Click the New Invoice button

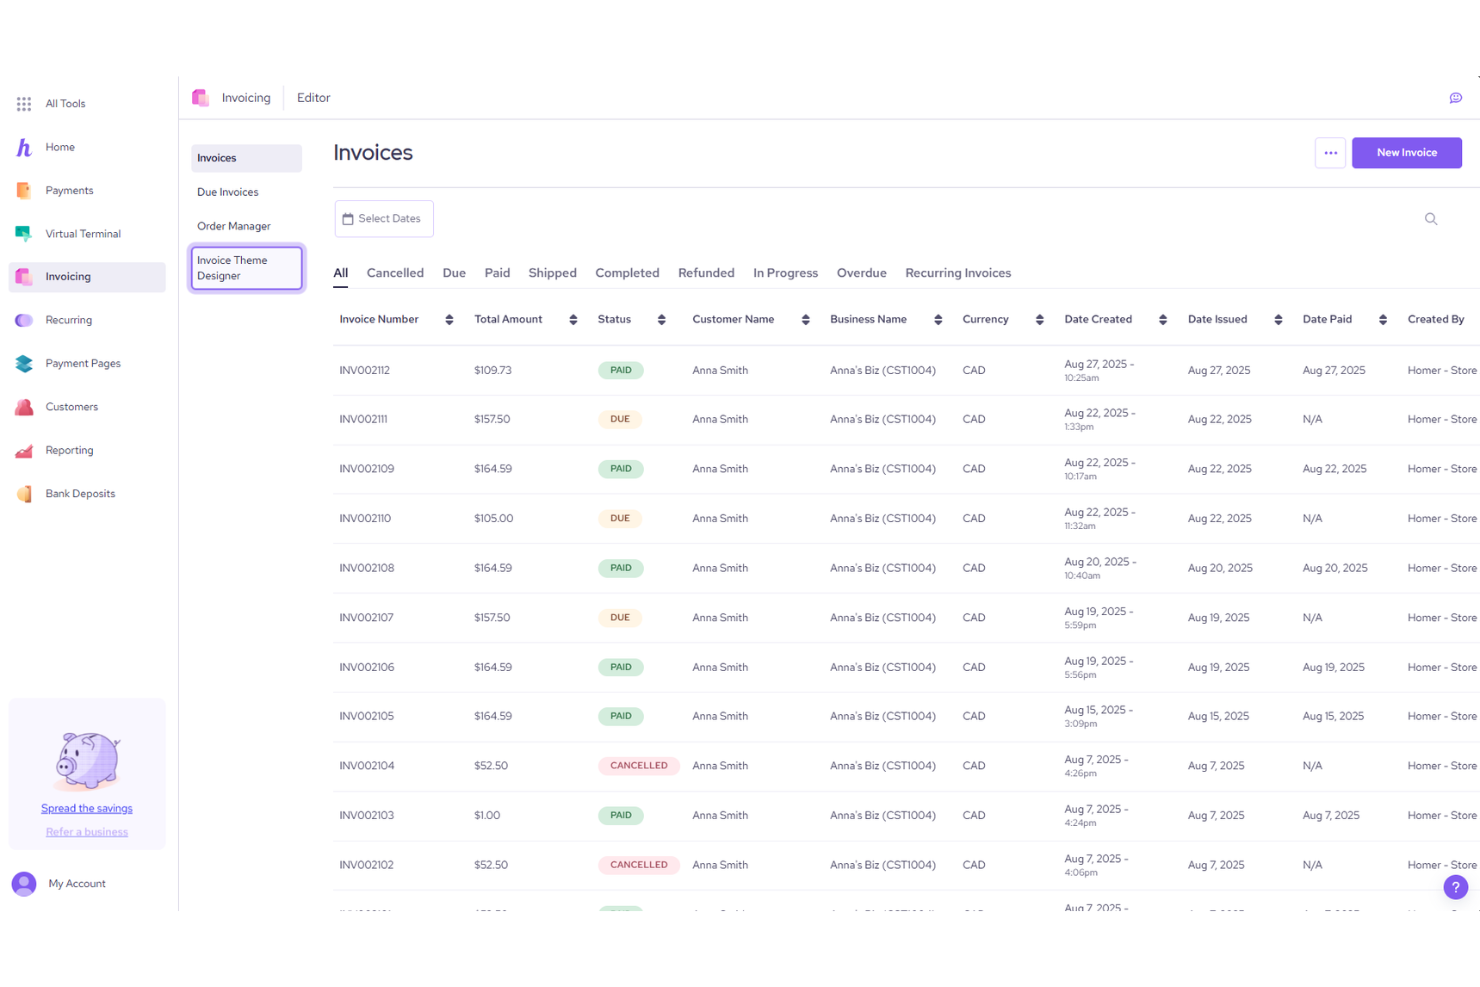pos(1406,152)
